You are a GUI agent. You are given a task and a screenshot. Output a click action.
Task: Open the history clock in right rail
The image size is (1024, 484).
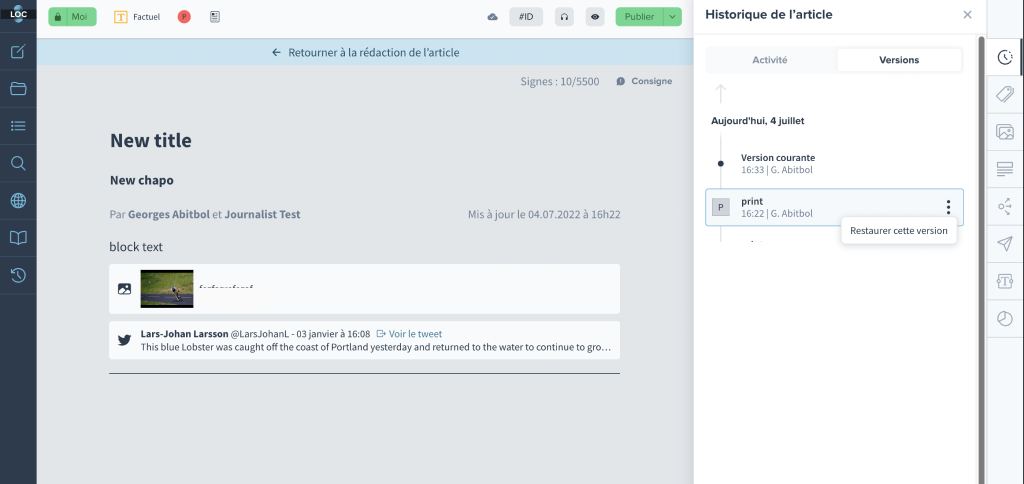[x=1004, y=57]
